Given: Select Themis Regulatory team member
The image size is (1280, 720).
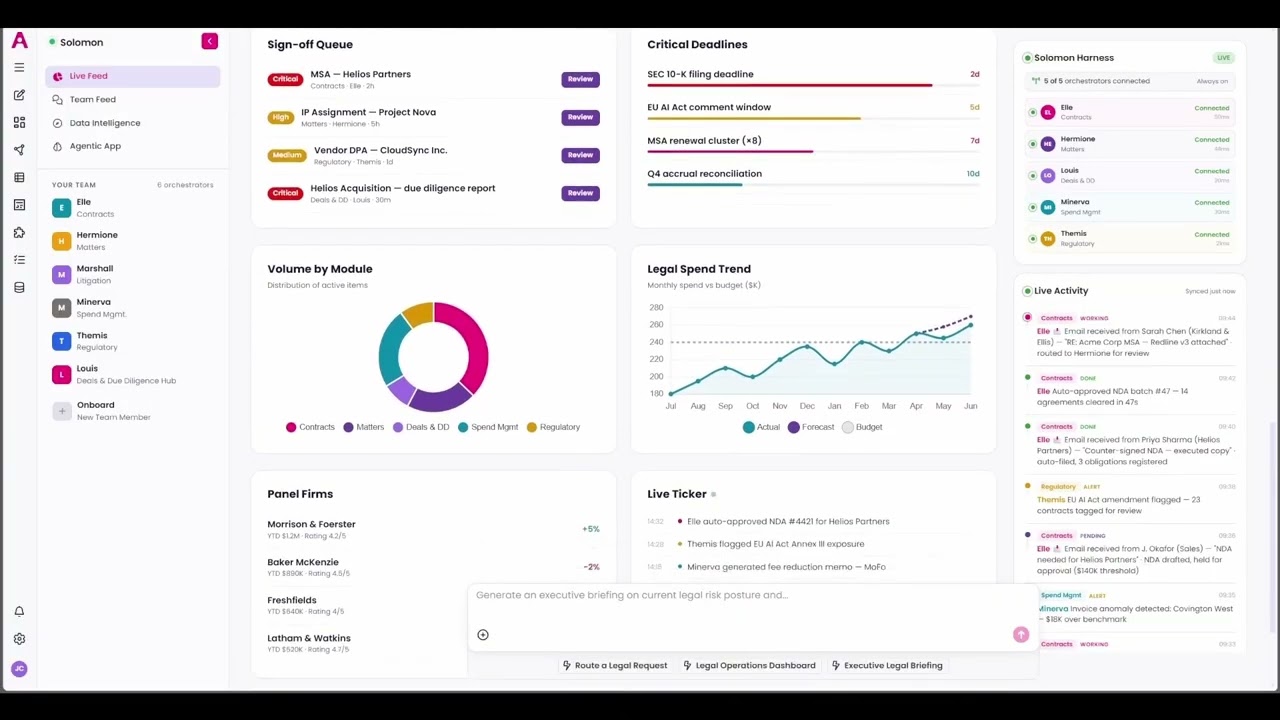Looking at the screenshot, I should click(132, 341).
